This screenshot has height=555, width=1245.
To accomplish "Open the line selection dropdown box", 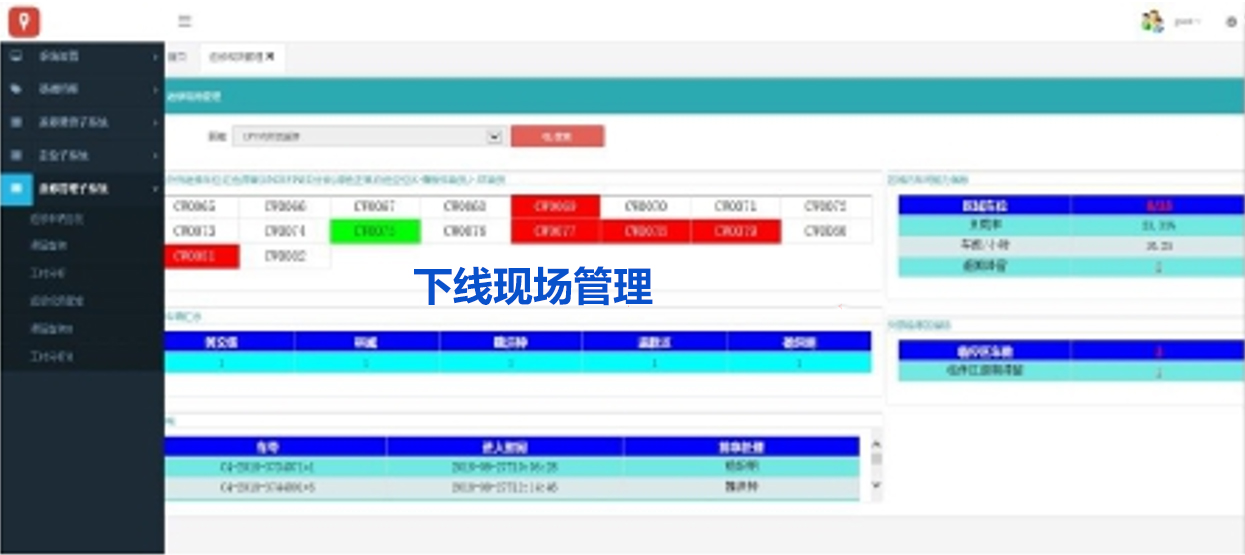I will pyautogui.click(x=367, y=136).
